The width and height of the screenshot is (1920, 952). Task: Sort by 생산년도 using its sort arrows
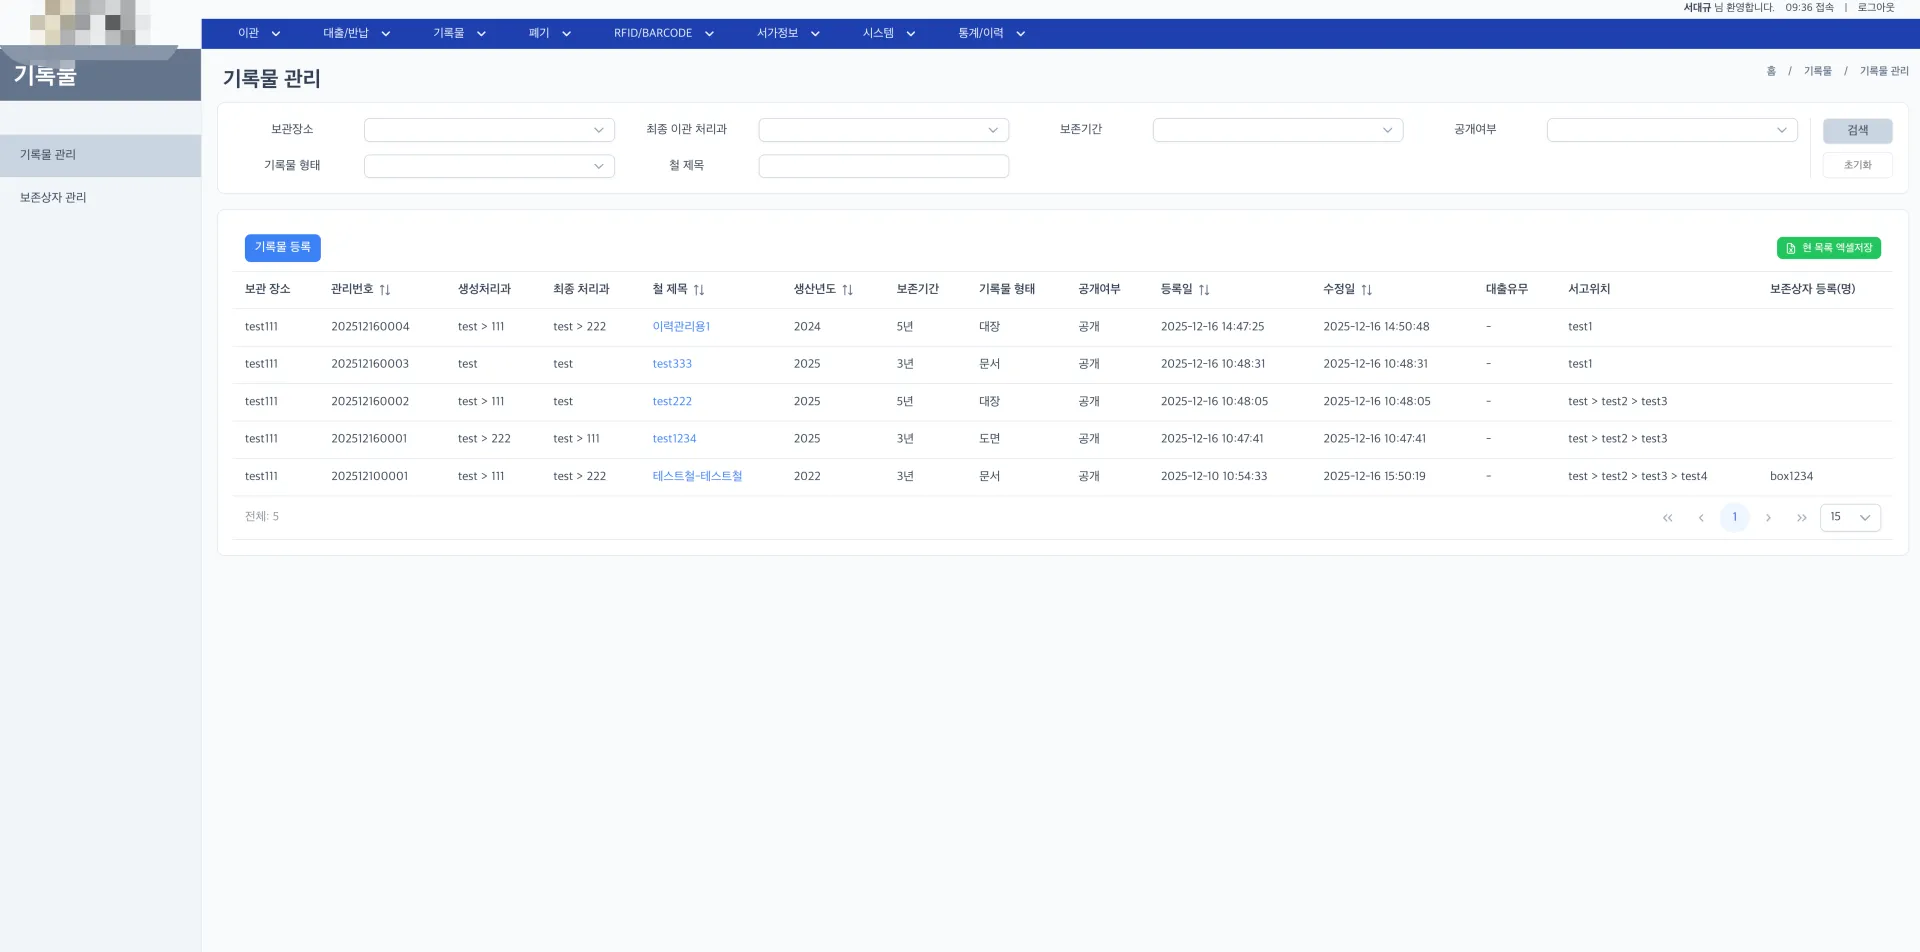tap(847, 290)
